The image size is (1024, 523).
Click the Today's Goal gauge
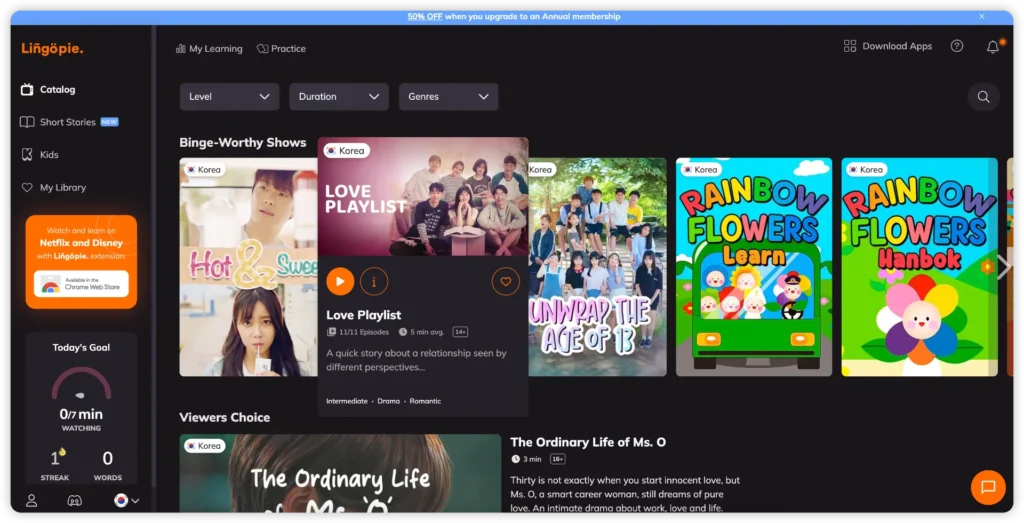point(82,384)
